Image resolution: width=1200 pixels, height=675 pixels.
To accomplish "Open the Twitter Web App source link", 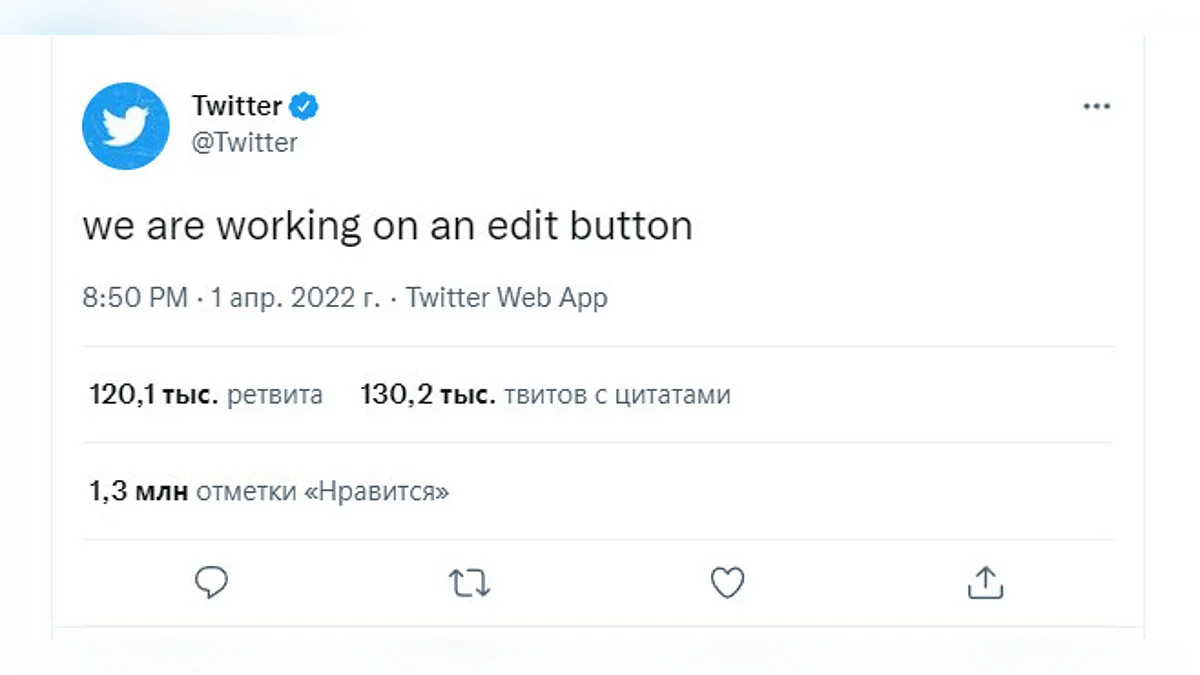I will coord(507,297).
